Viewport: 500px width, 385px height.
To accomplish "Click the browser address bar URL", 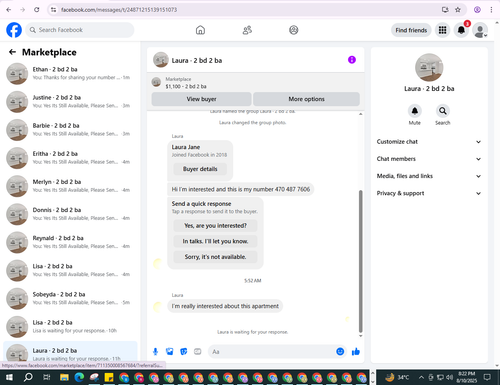I will [119, 10].
